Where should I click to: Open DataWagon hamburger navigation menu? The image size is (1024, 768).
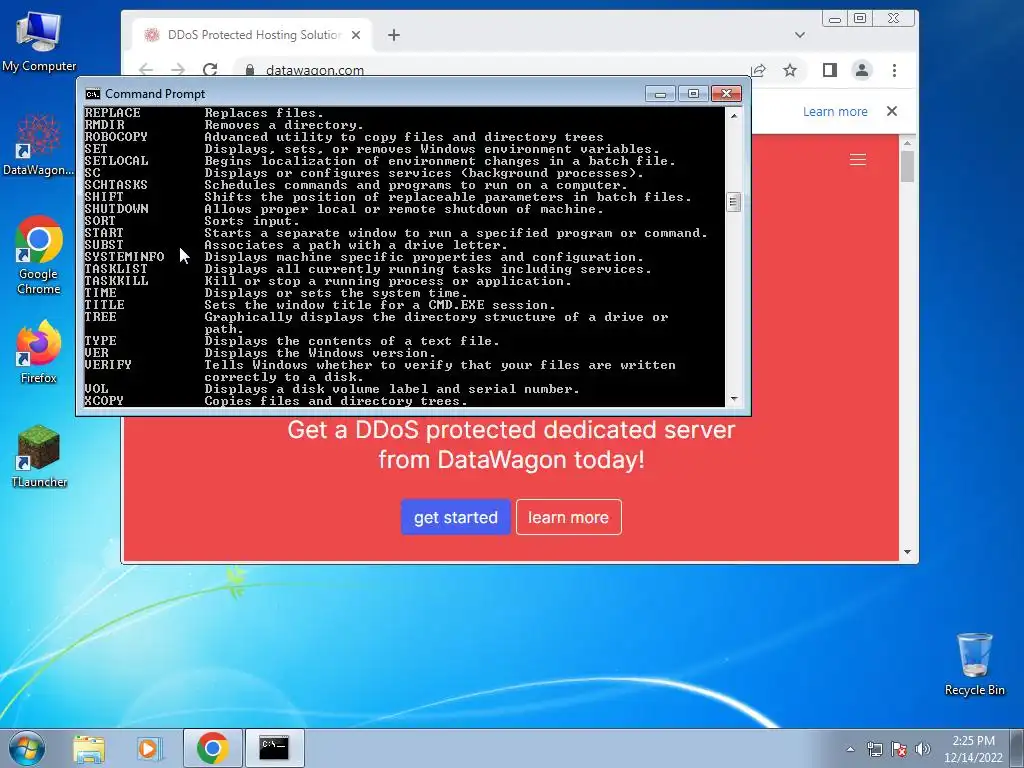click(857, 160)
